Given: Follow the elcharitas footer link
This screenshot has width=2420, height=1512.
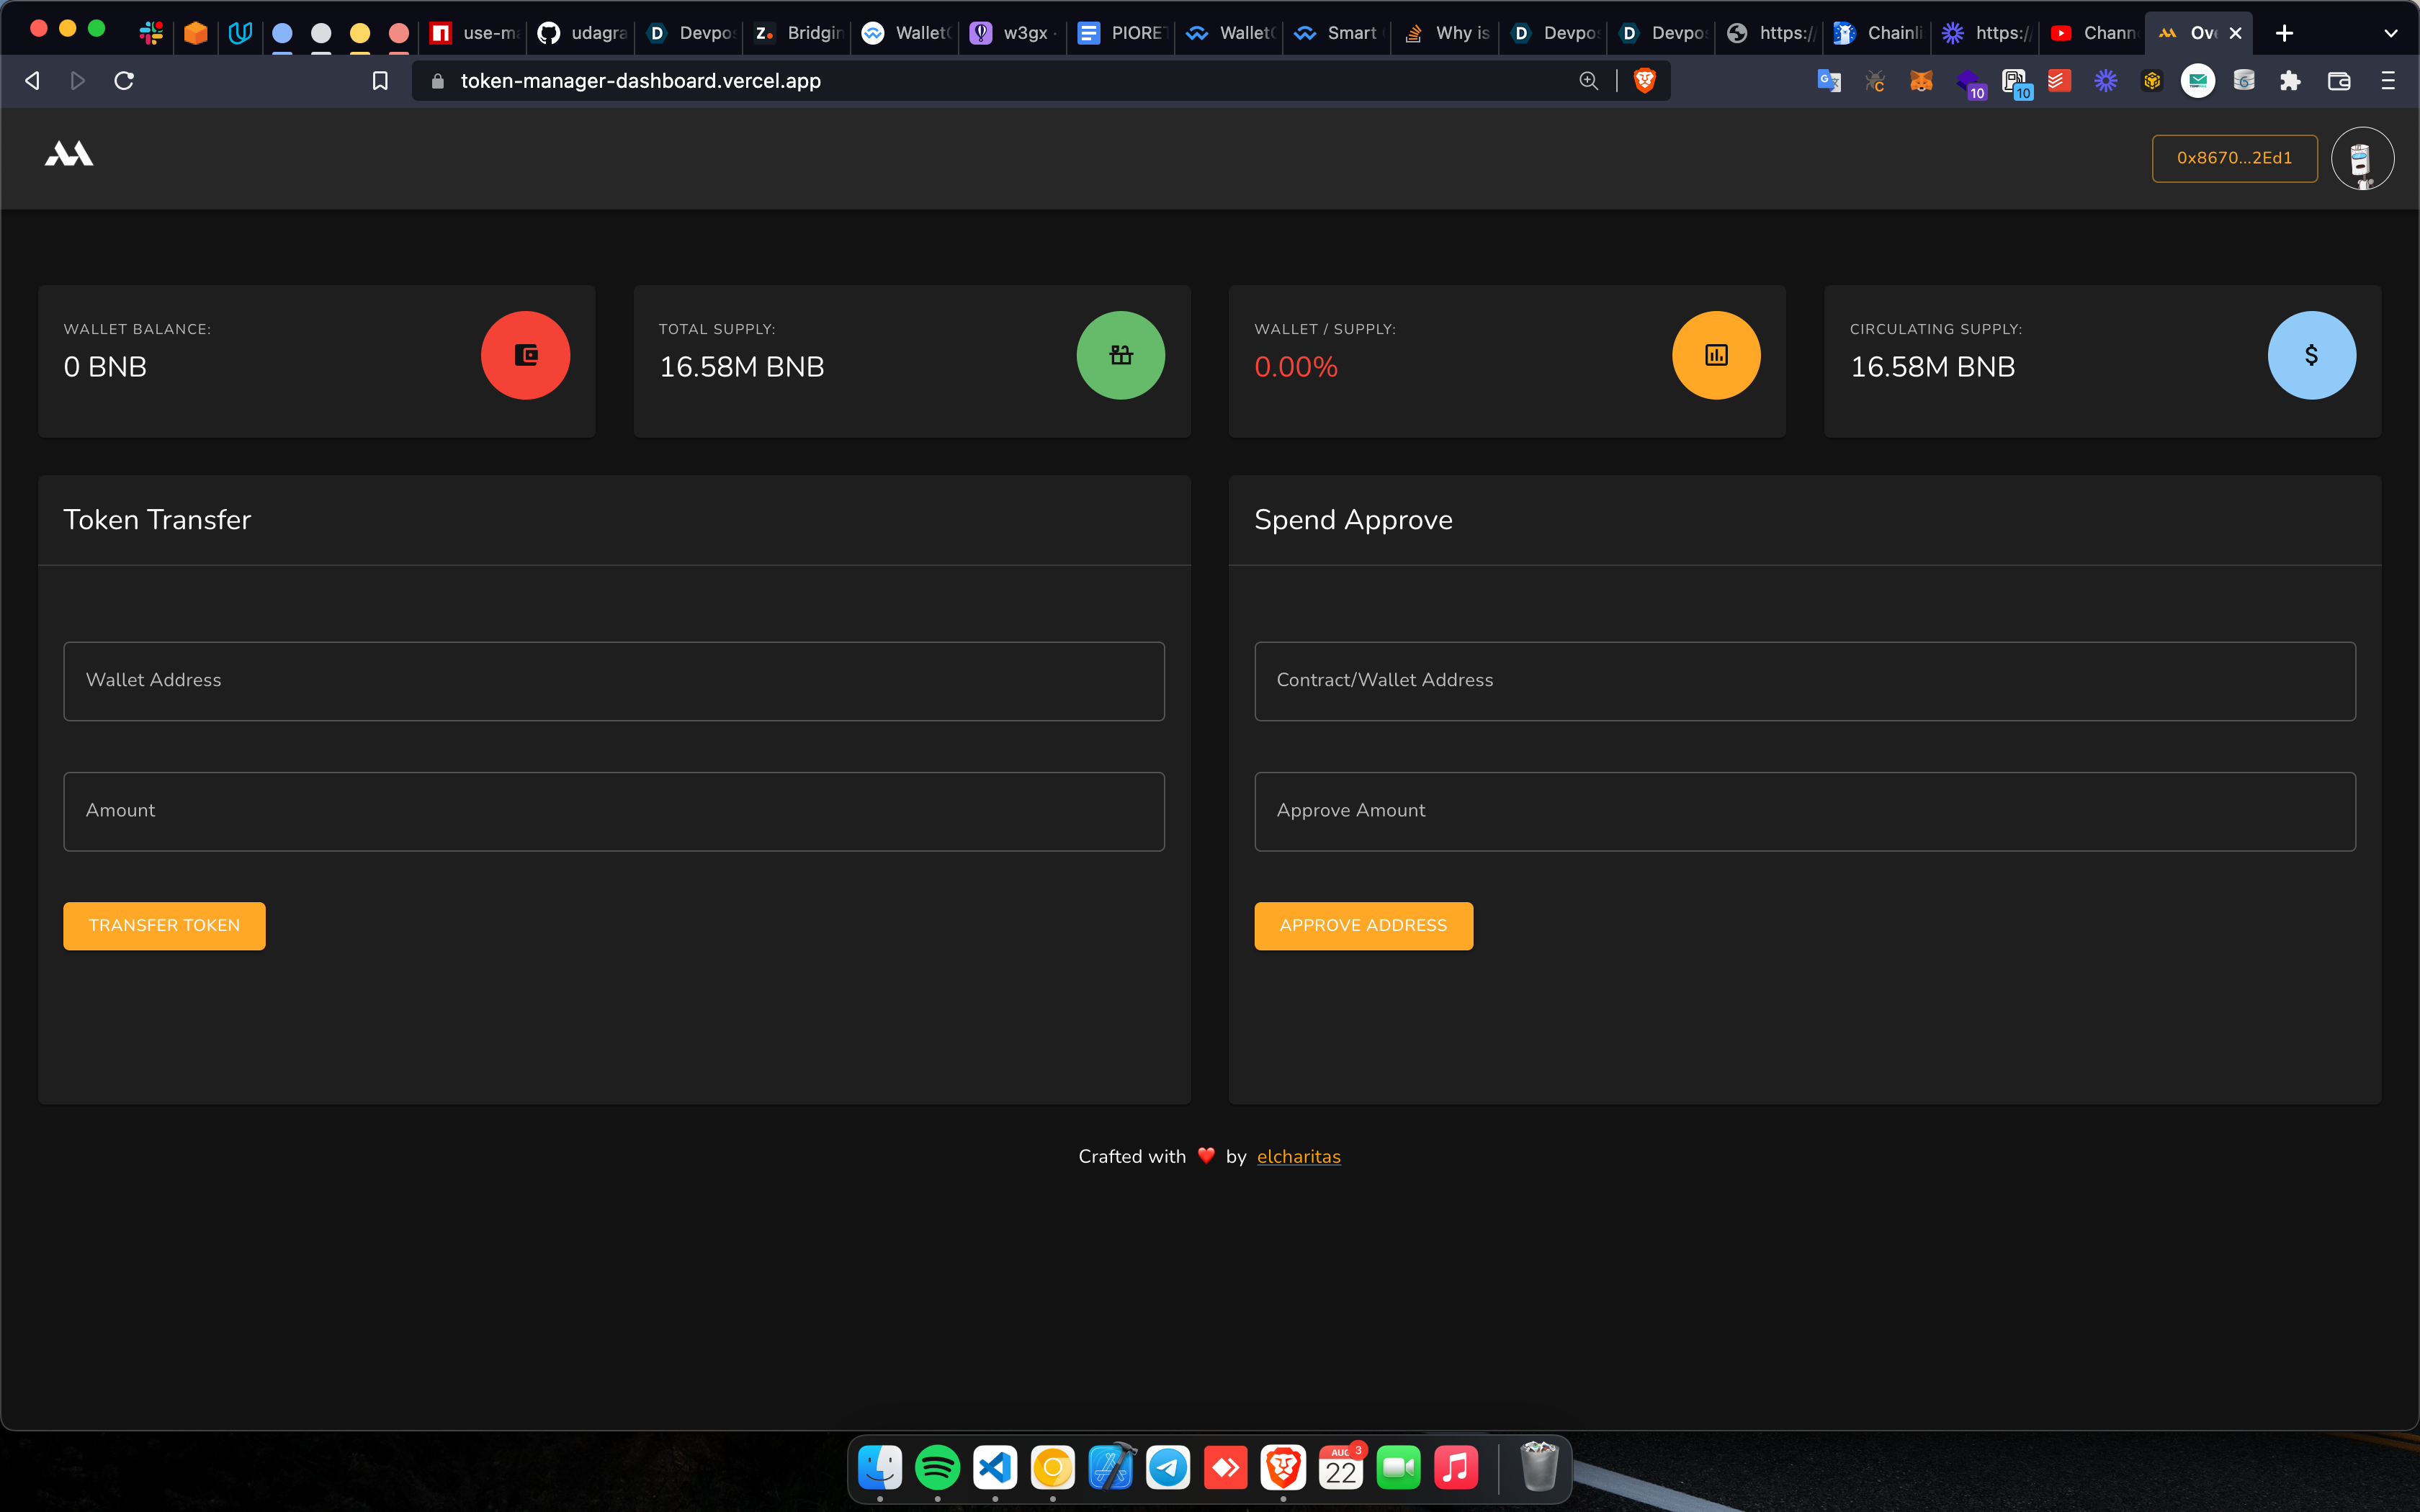Looking at the screenshot, I should point(1298,1156).
